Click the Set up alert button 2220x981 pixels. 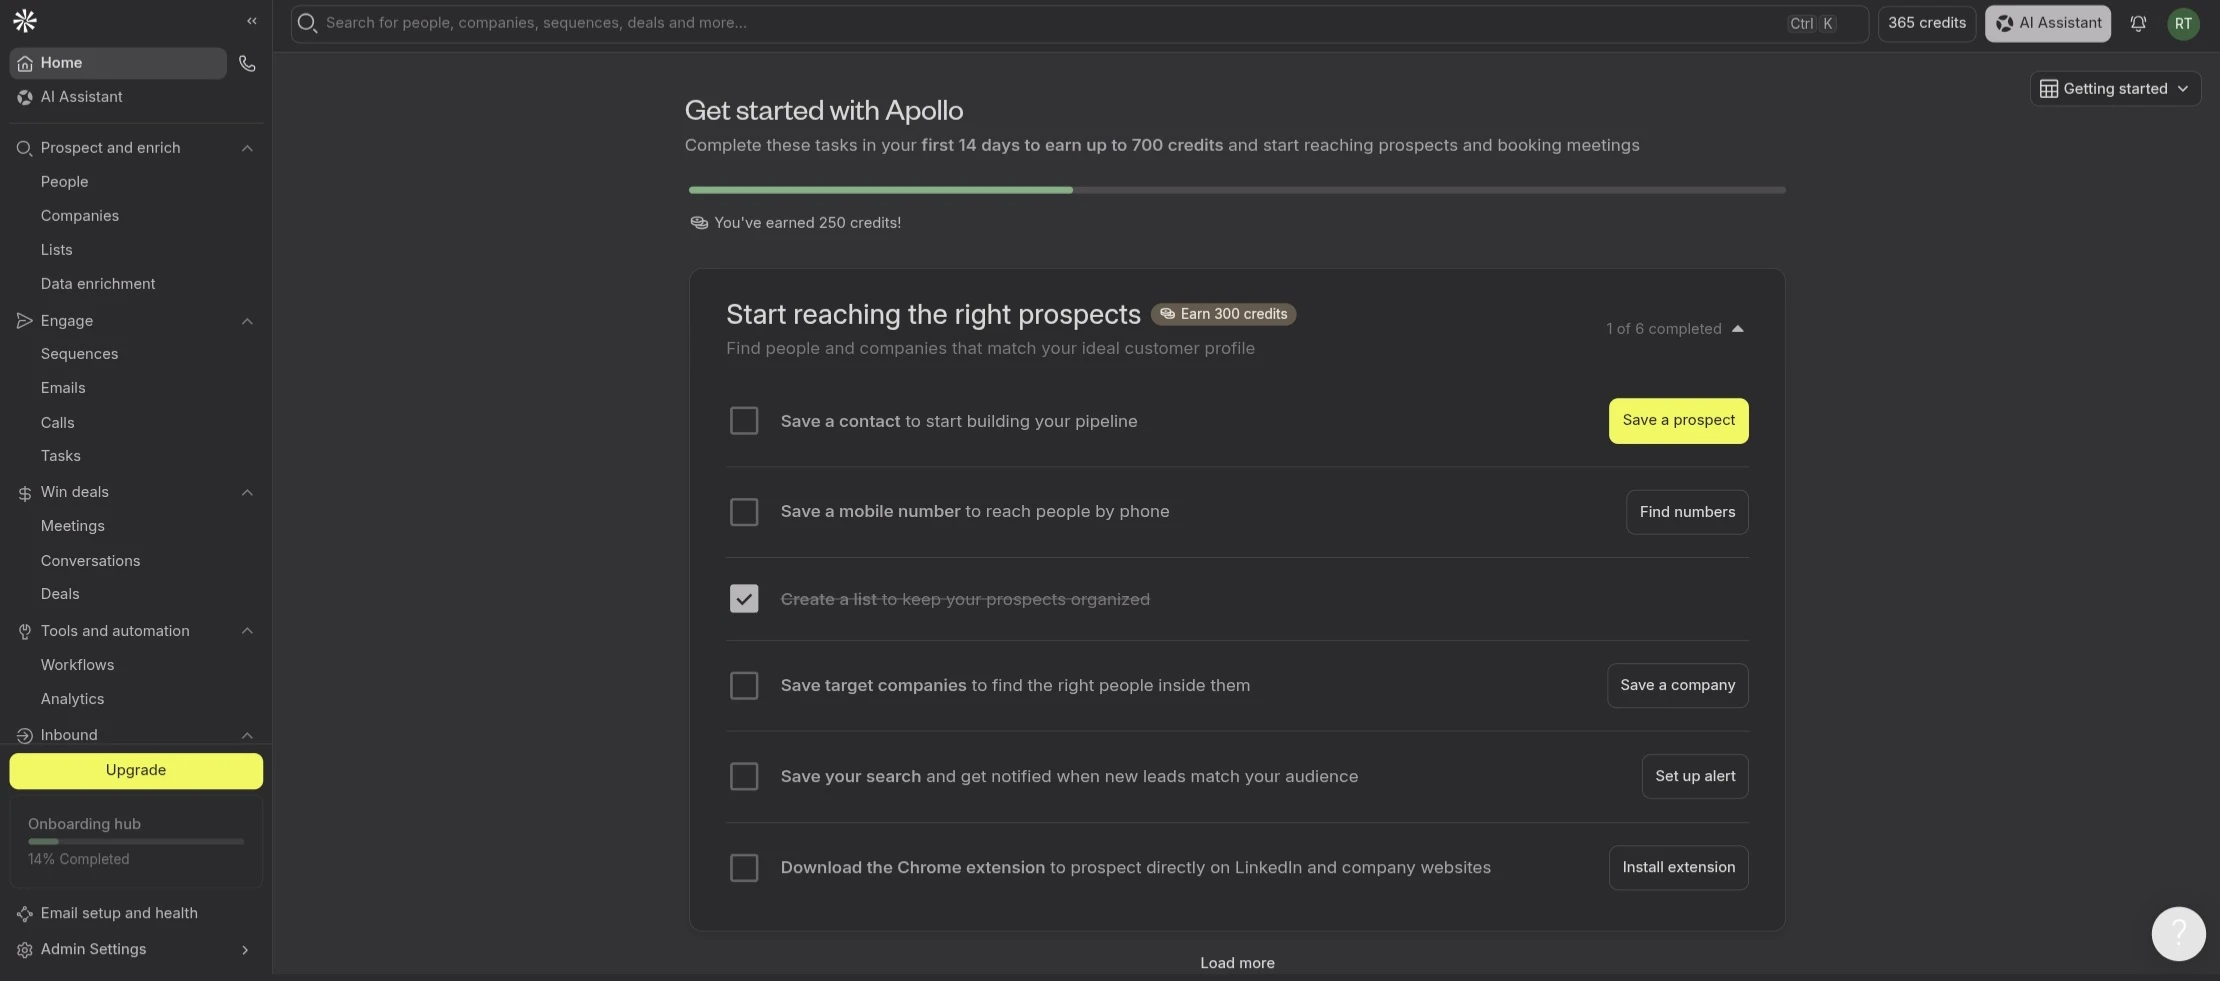(x=1695, y=776)
